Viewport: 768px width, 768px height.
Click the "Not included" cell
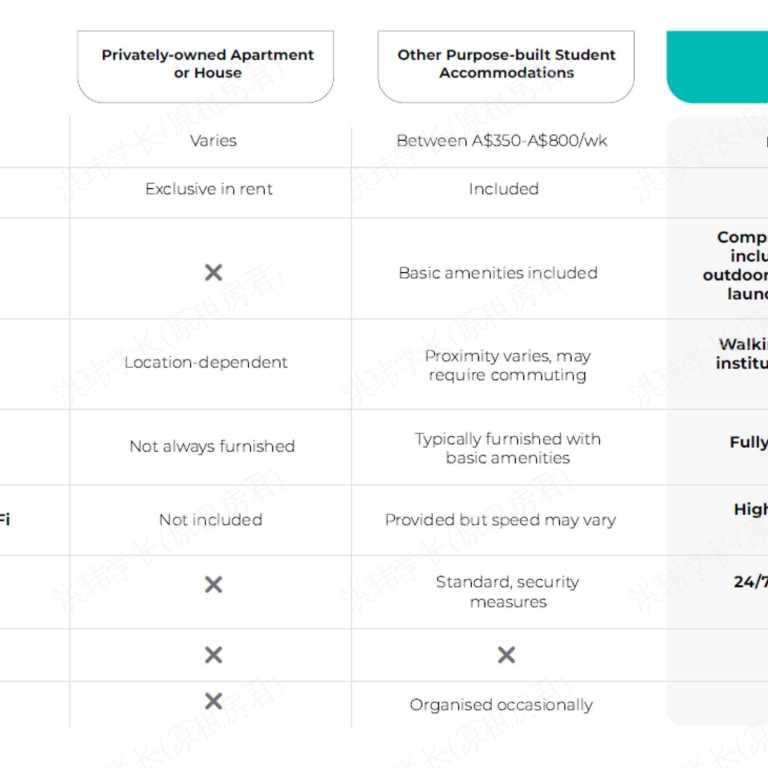coord(210,520)
